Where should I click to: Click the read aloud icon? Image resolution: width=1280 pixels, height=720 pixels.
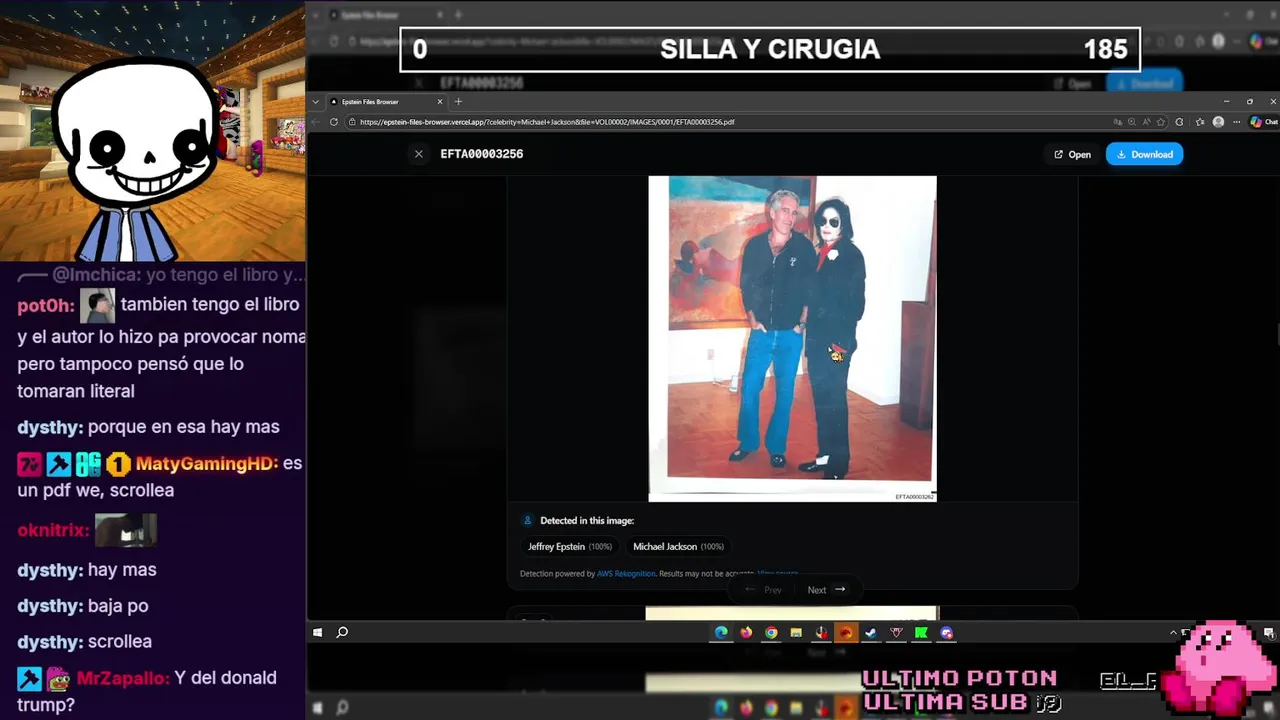(1146, 122)
